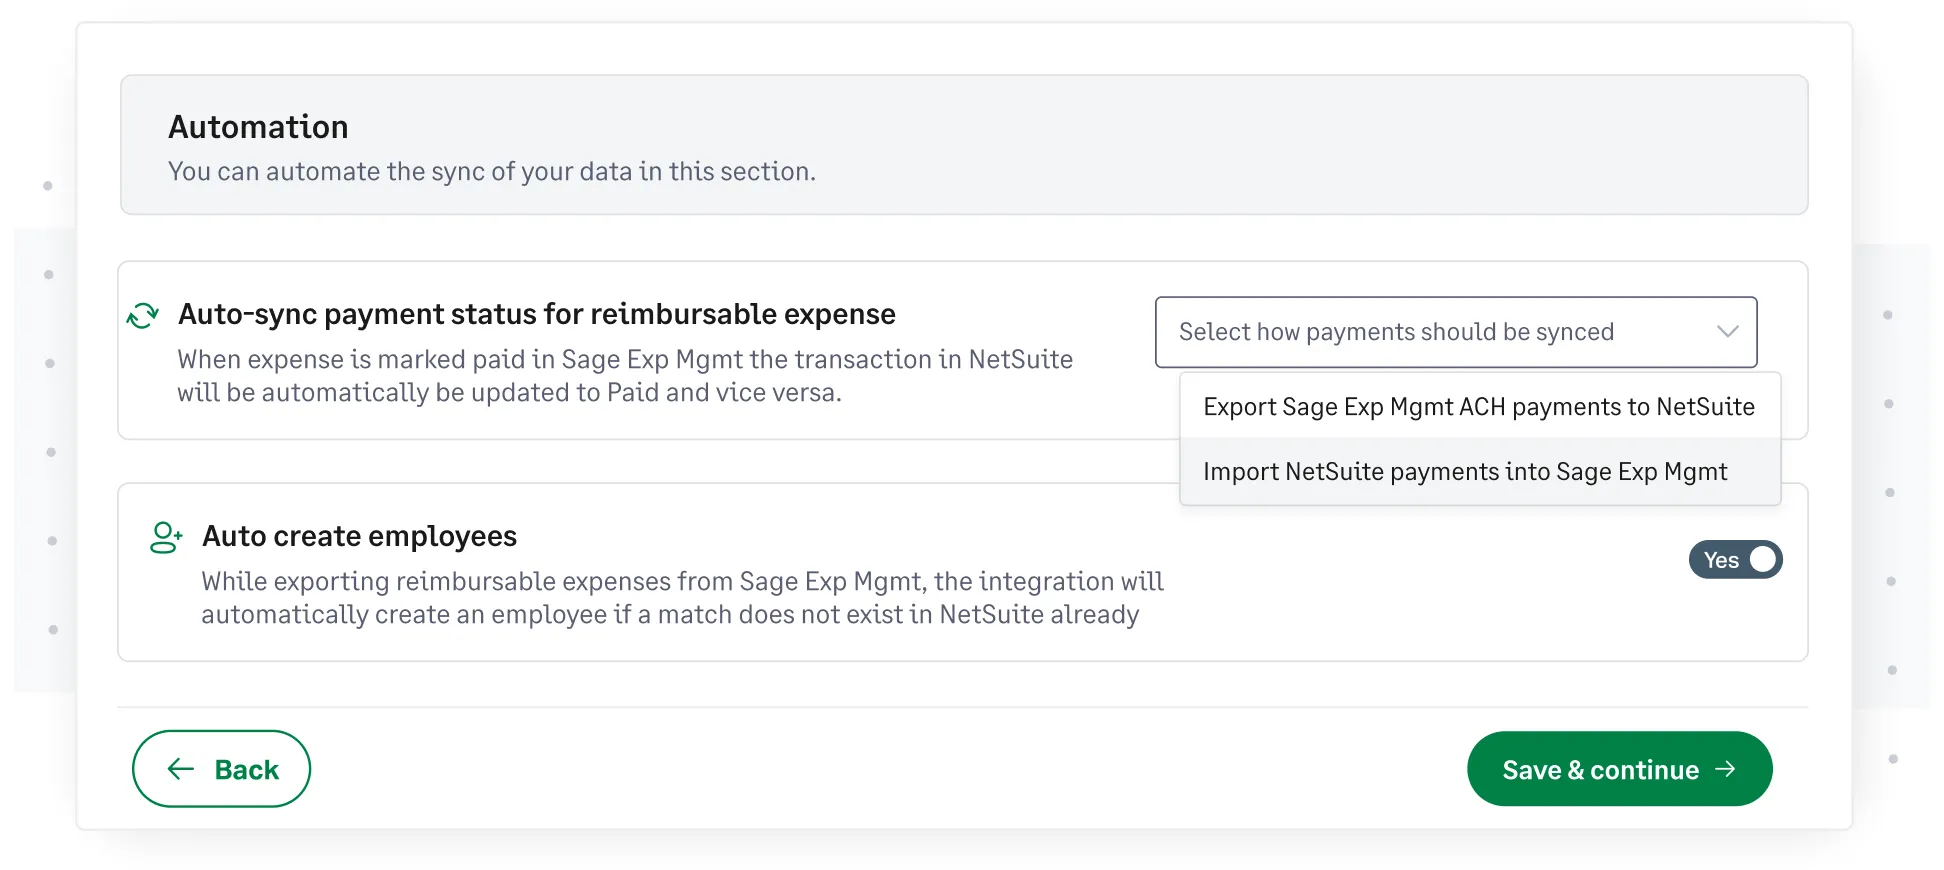The image size is (1944, 870).
Task: Click the Yes label on the toggle
Action: [1720, 561]
